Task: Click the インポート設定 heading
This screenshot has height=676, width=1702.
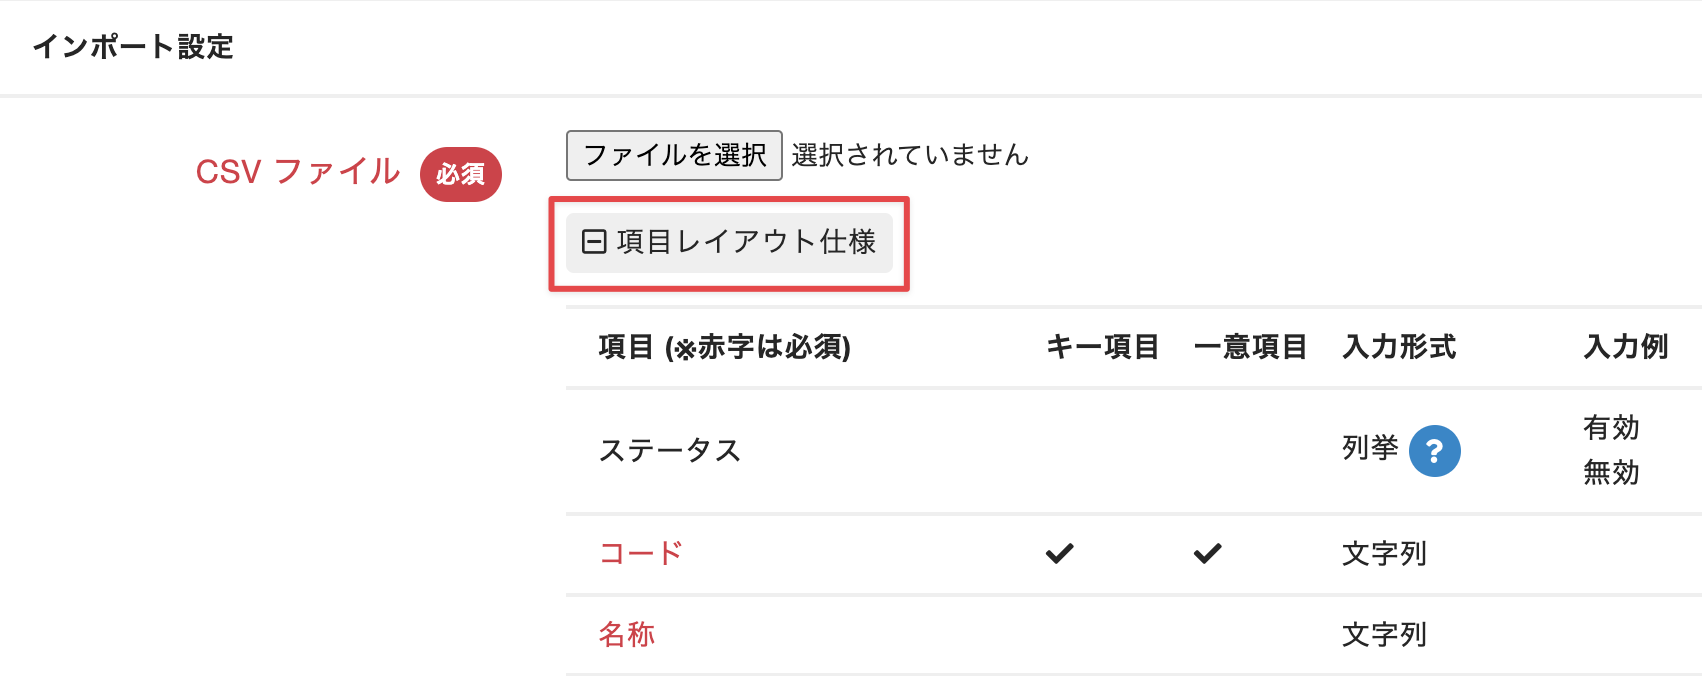Action: coord(133,47)
